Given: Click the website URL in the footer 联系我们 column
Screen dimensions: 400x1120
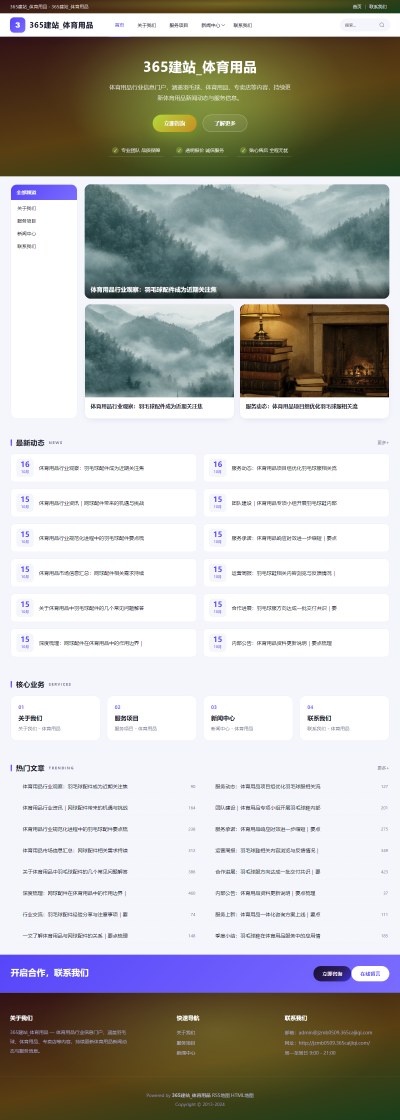Looking at the screenshot, I should click(x=334, y=1043).
